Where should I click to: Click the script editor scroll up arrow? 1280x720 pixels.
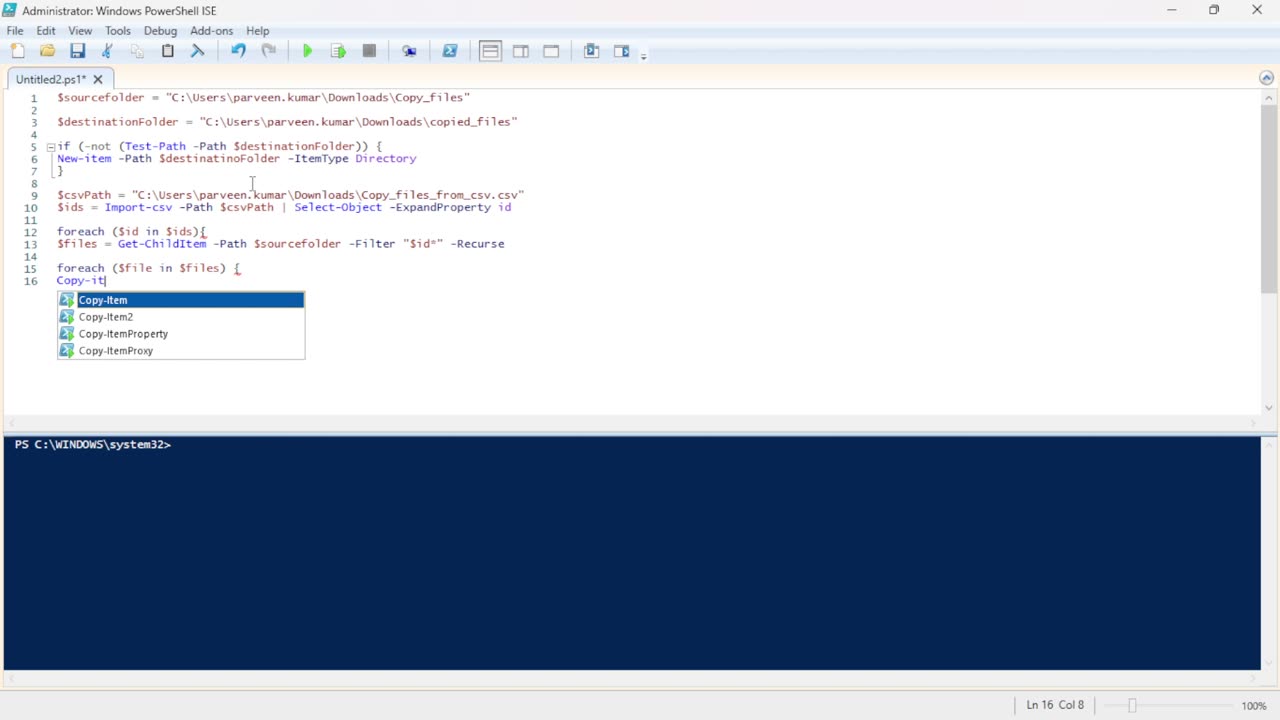tap(1269, 97)
